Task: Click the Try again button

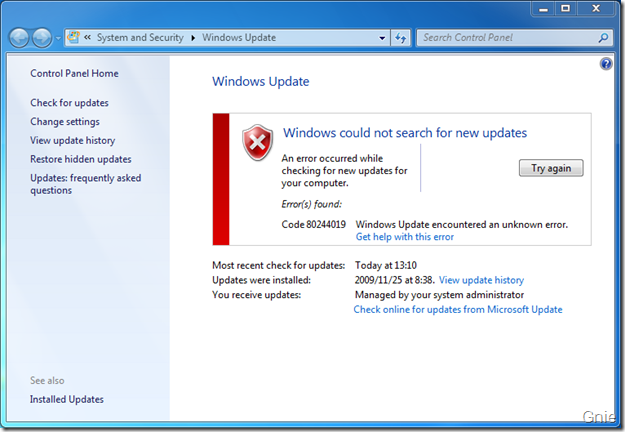Action: [x=551, y=168]
